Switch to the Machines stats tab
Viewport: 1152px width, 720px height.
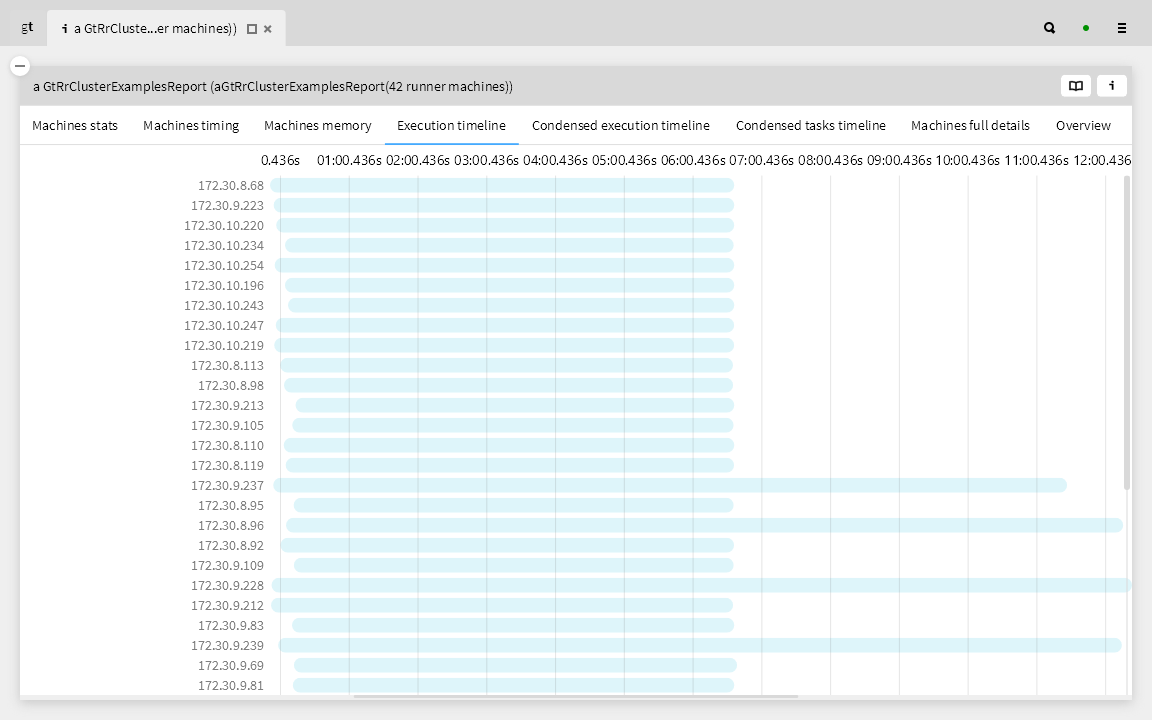click(x=75, y=126)
